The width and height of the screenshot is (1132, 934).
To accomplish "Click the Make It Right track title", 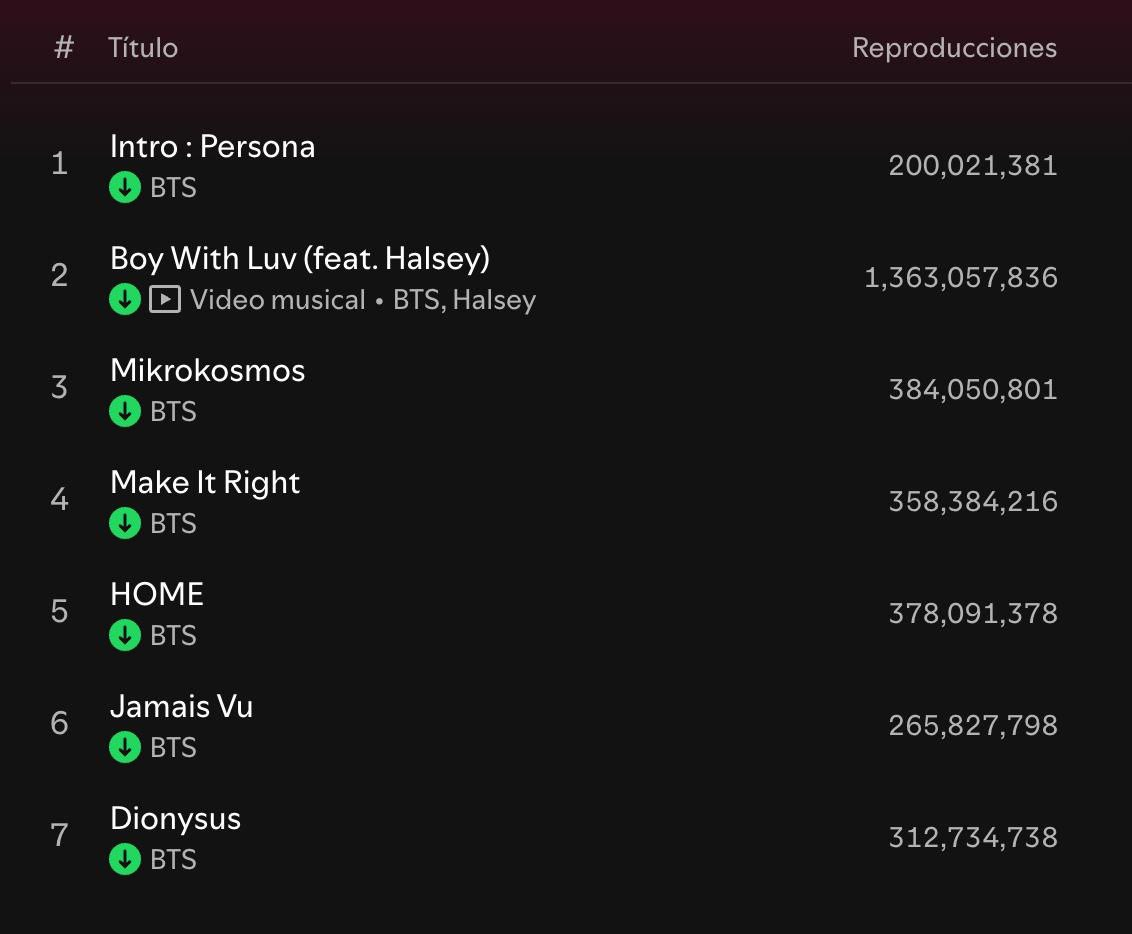I will point(205,483).
